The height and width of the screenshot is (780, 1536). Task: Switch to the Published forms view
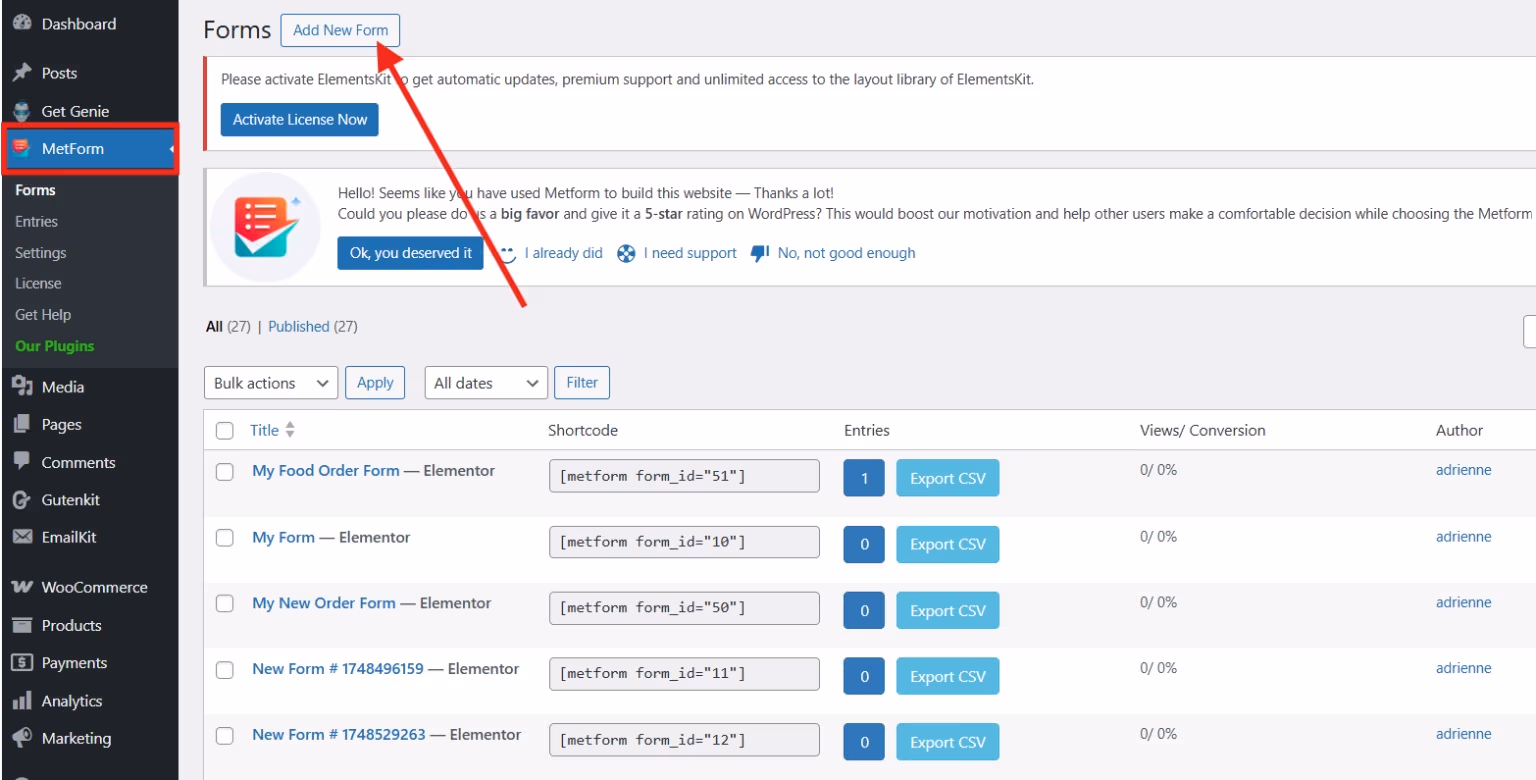298,326
